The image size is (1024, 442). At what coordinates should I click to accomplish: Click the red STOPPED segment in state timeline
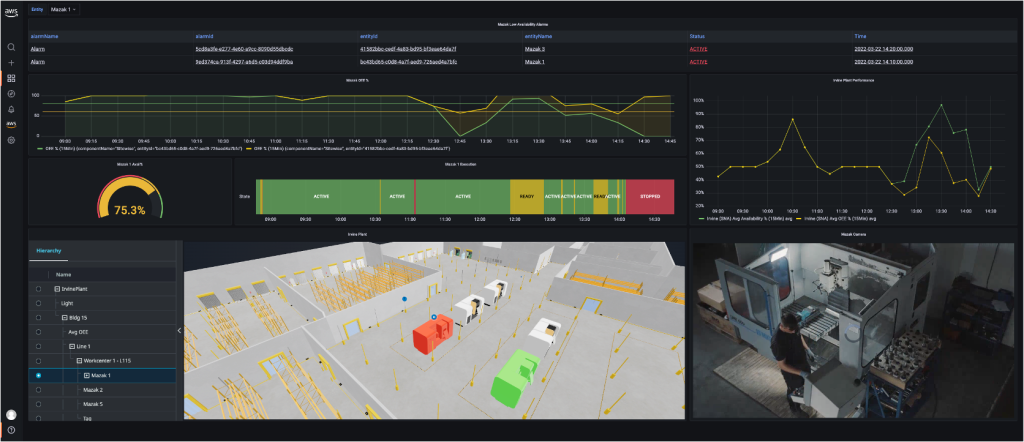click(x=649, y=196)
